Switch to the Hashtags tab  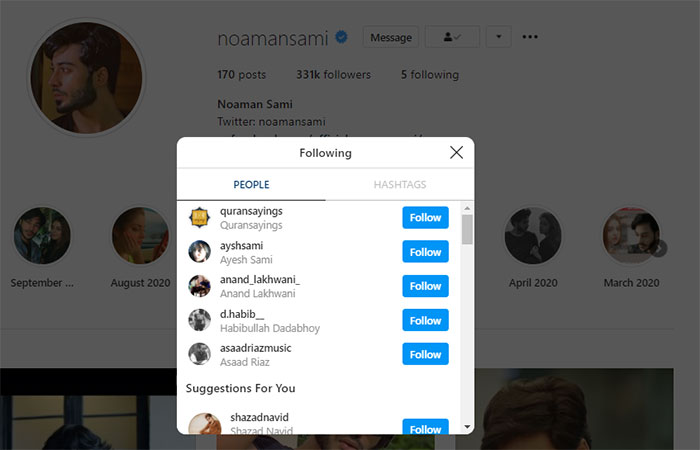click(x=400, y=185)
